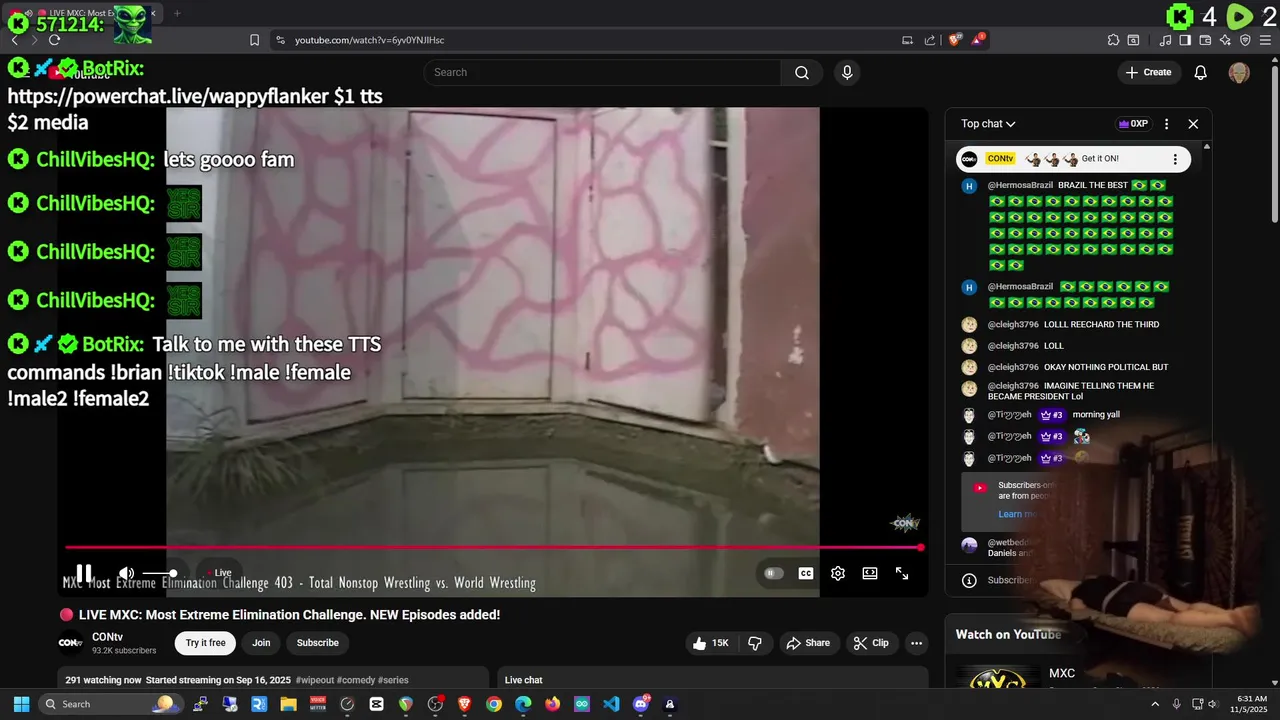
Task: Click the chat message LOLLL REECHARD THE THIRD
Action: click(1101, 324)
